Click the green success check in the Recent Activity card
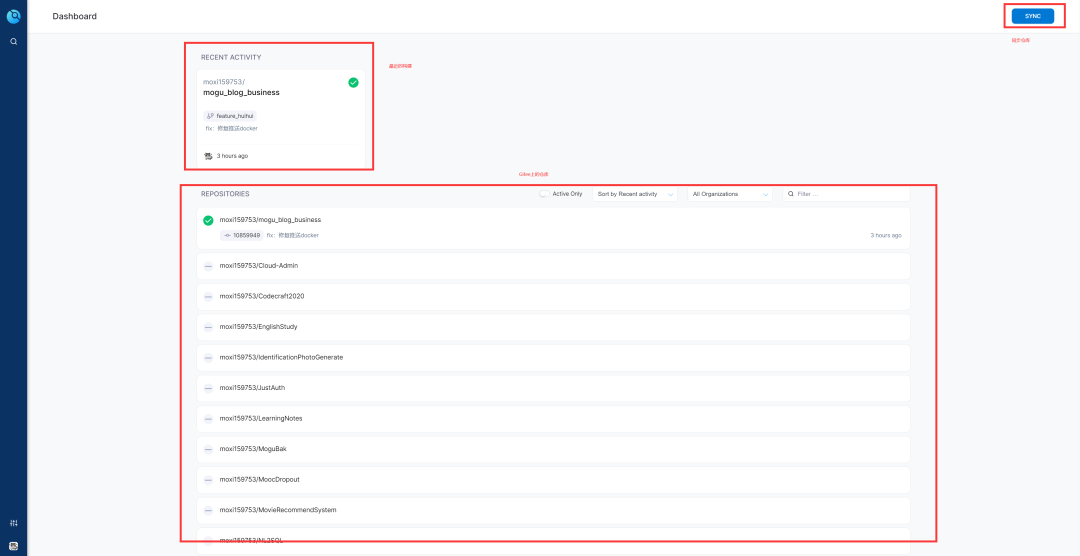 pos(353,82)
